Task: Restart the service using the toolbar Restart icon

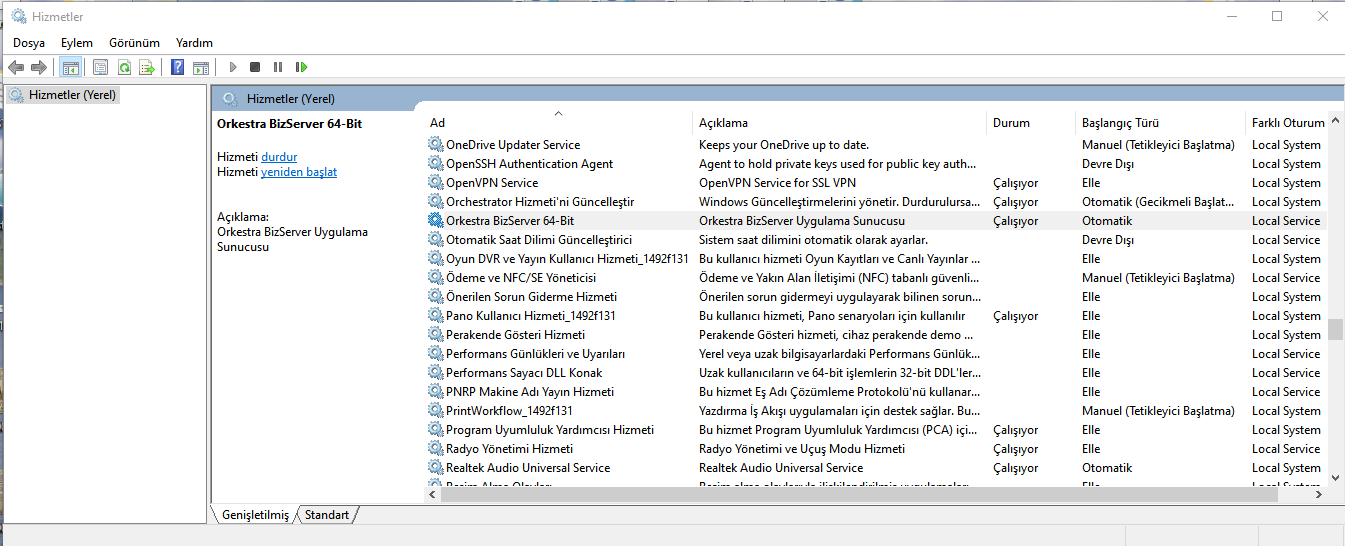Action: [301, 67]
